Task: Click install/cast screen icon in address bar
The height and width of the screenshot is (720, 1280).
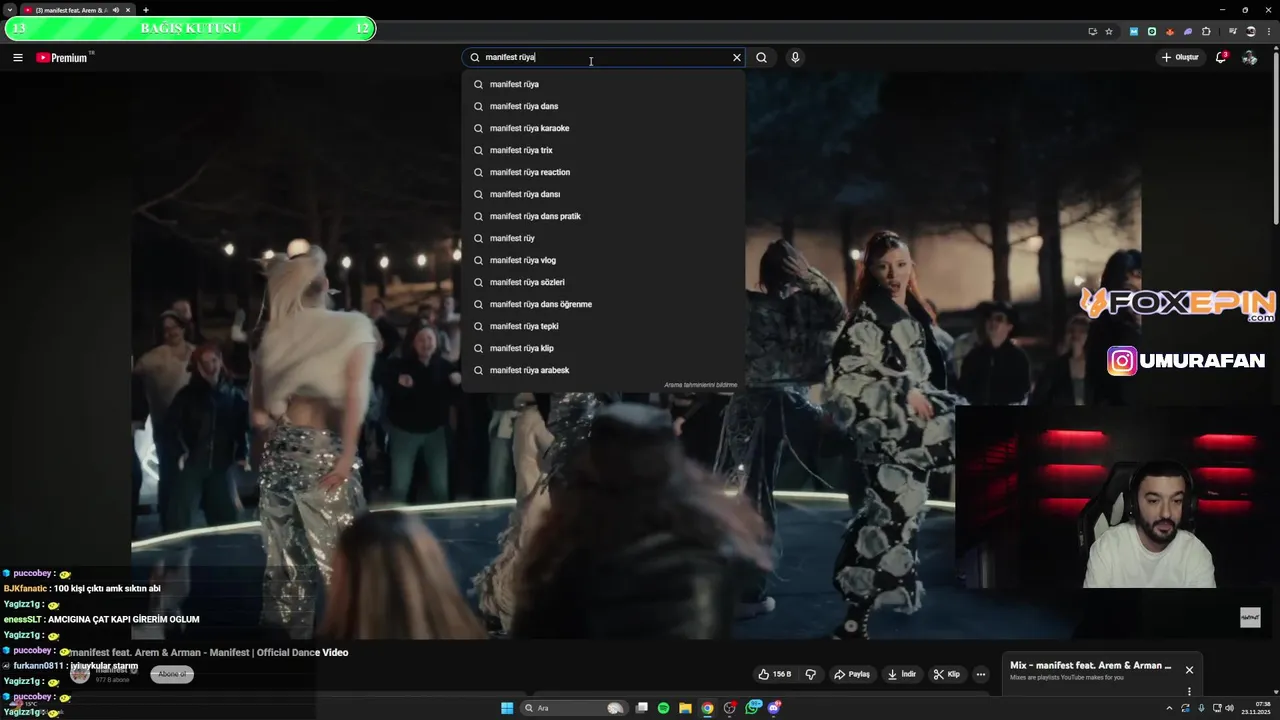Action: [x=1092, y=31]
